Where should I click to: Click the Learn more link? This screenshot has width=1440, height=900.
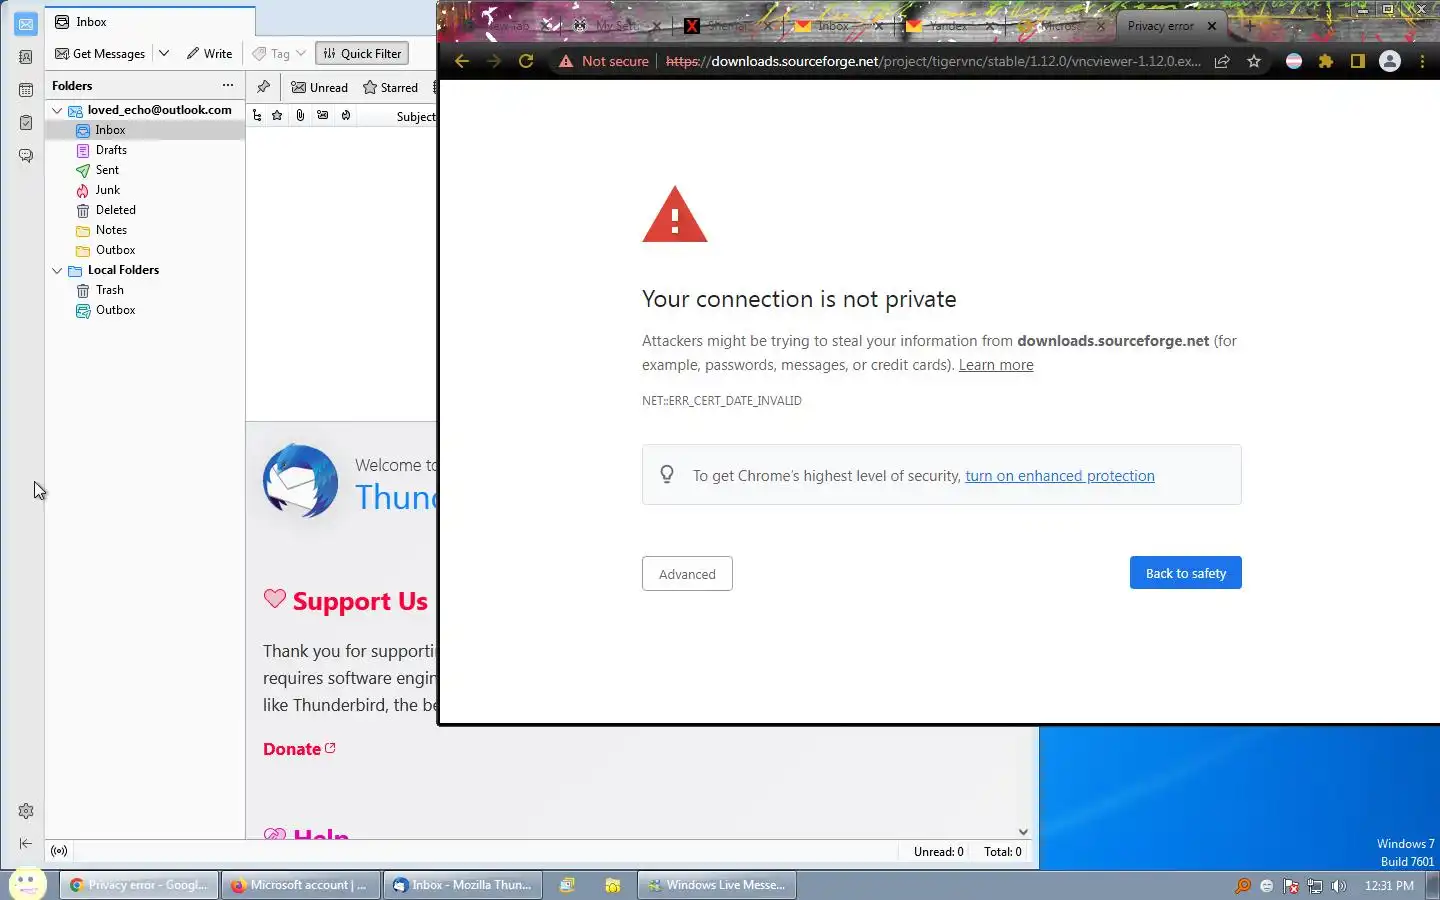pos(996,365)
